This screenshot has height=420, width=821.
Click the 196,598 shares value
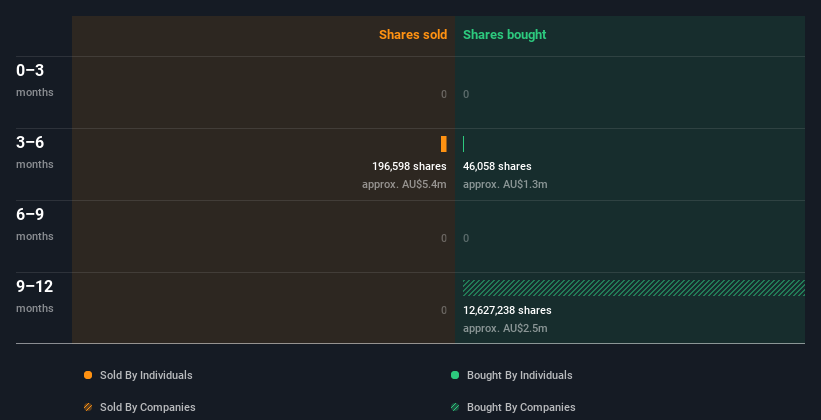[x=409, y=166]
